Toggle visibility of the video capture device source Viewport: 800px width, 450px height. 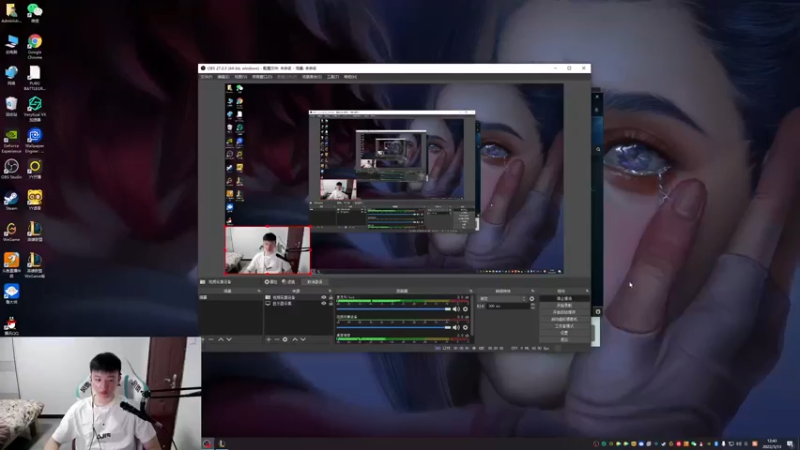(x=323, y=297)
